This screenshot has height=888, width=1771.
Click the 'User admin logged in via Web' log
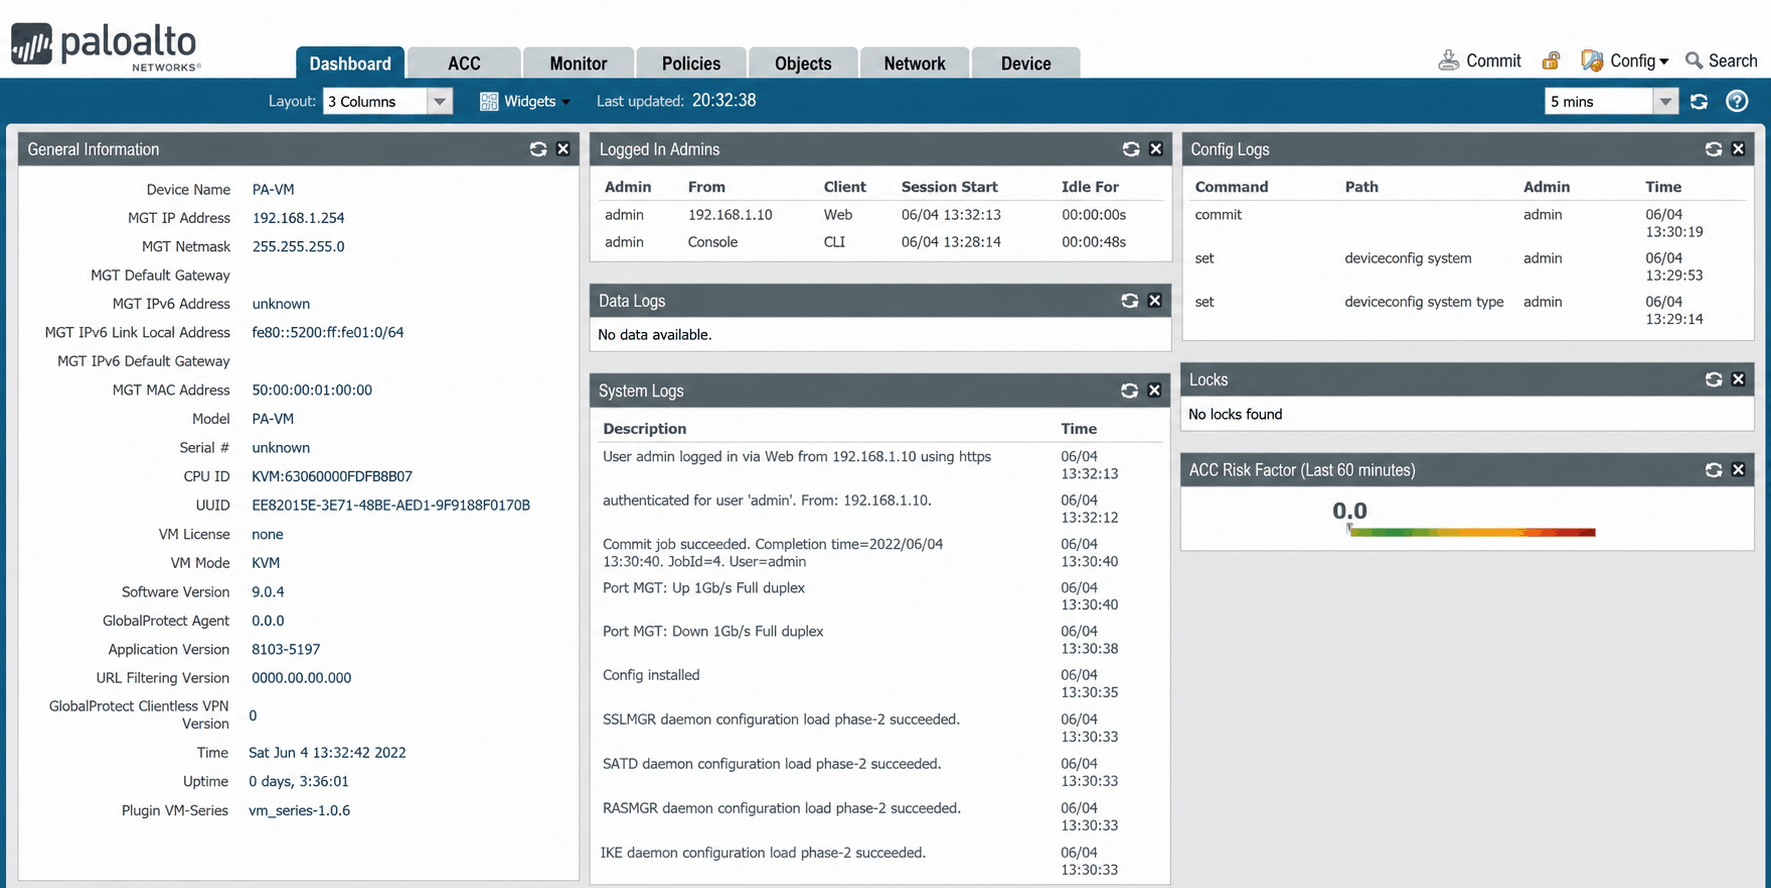(x=797, y=457)
